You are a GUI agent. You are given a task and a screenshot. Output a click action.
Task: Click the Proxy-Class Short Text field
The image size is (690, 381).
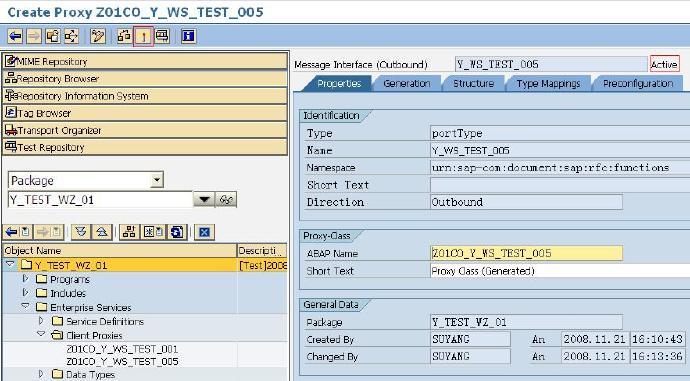coord(560,271)
